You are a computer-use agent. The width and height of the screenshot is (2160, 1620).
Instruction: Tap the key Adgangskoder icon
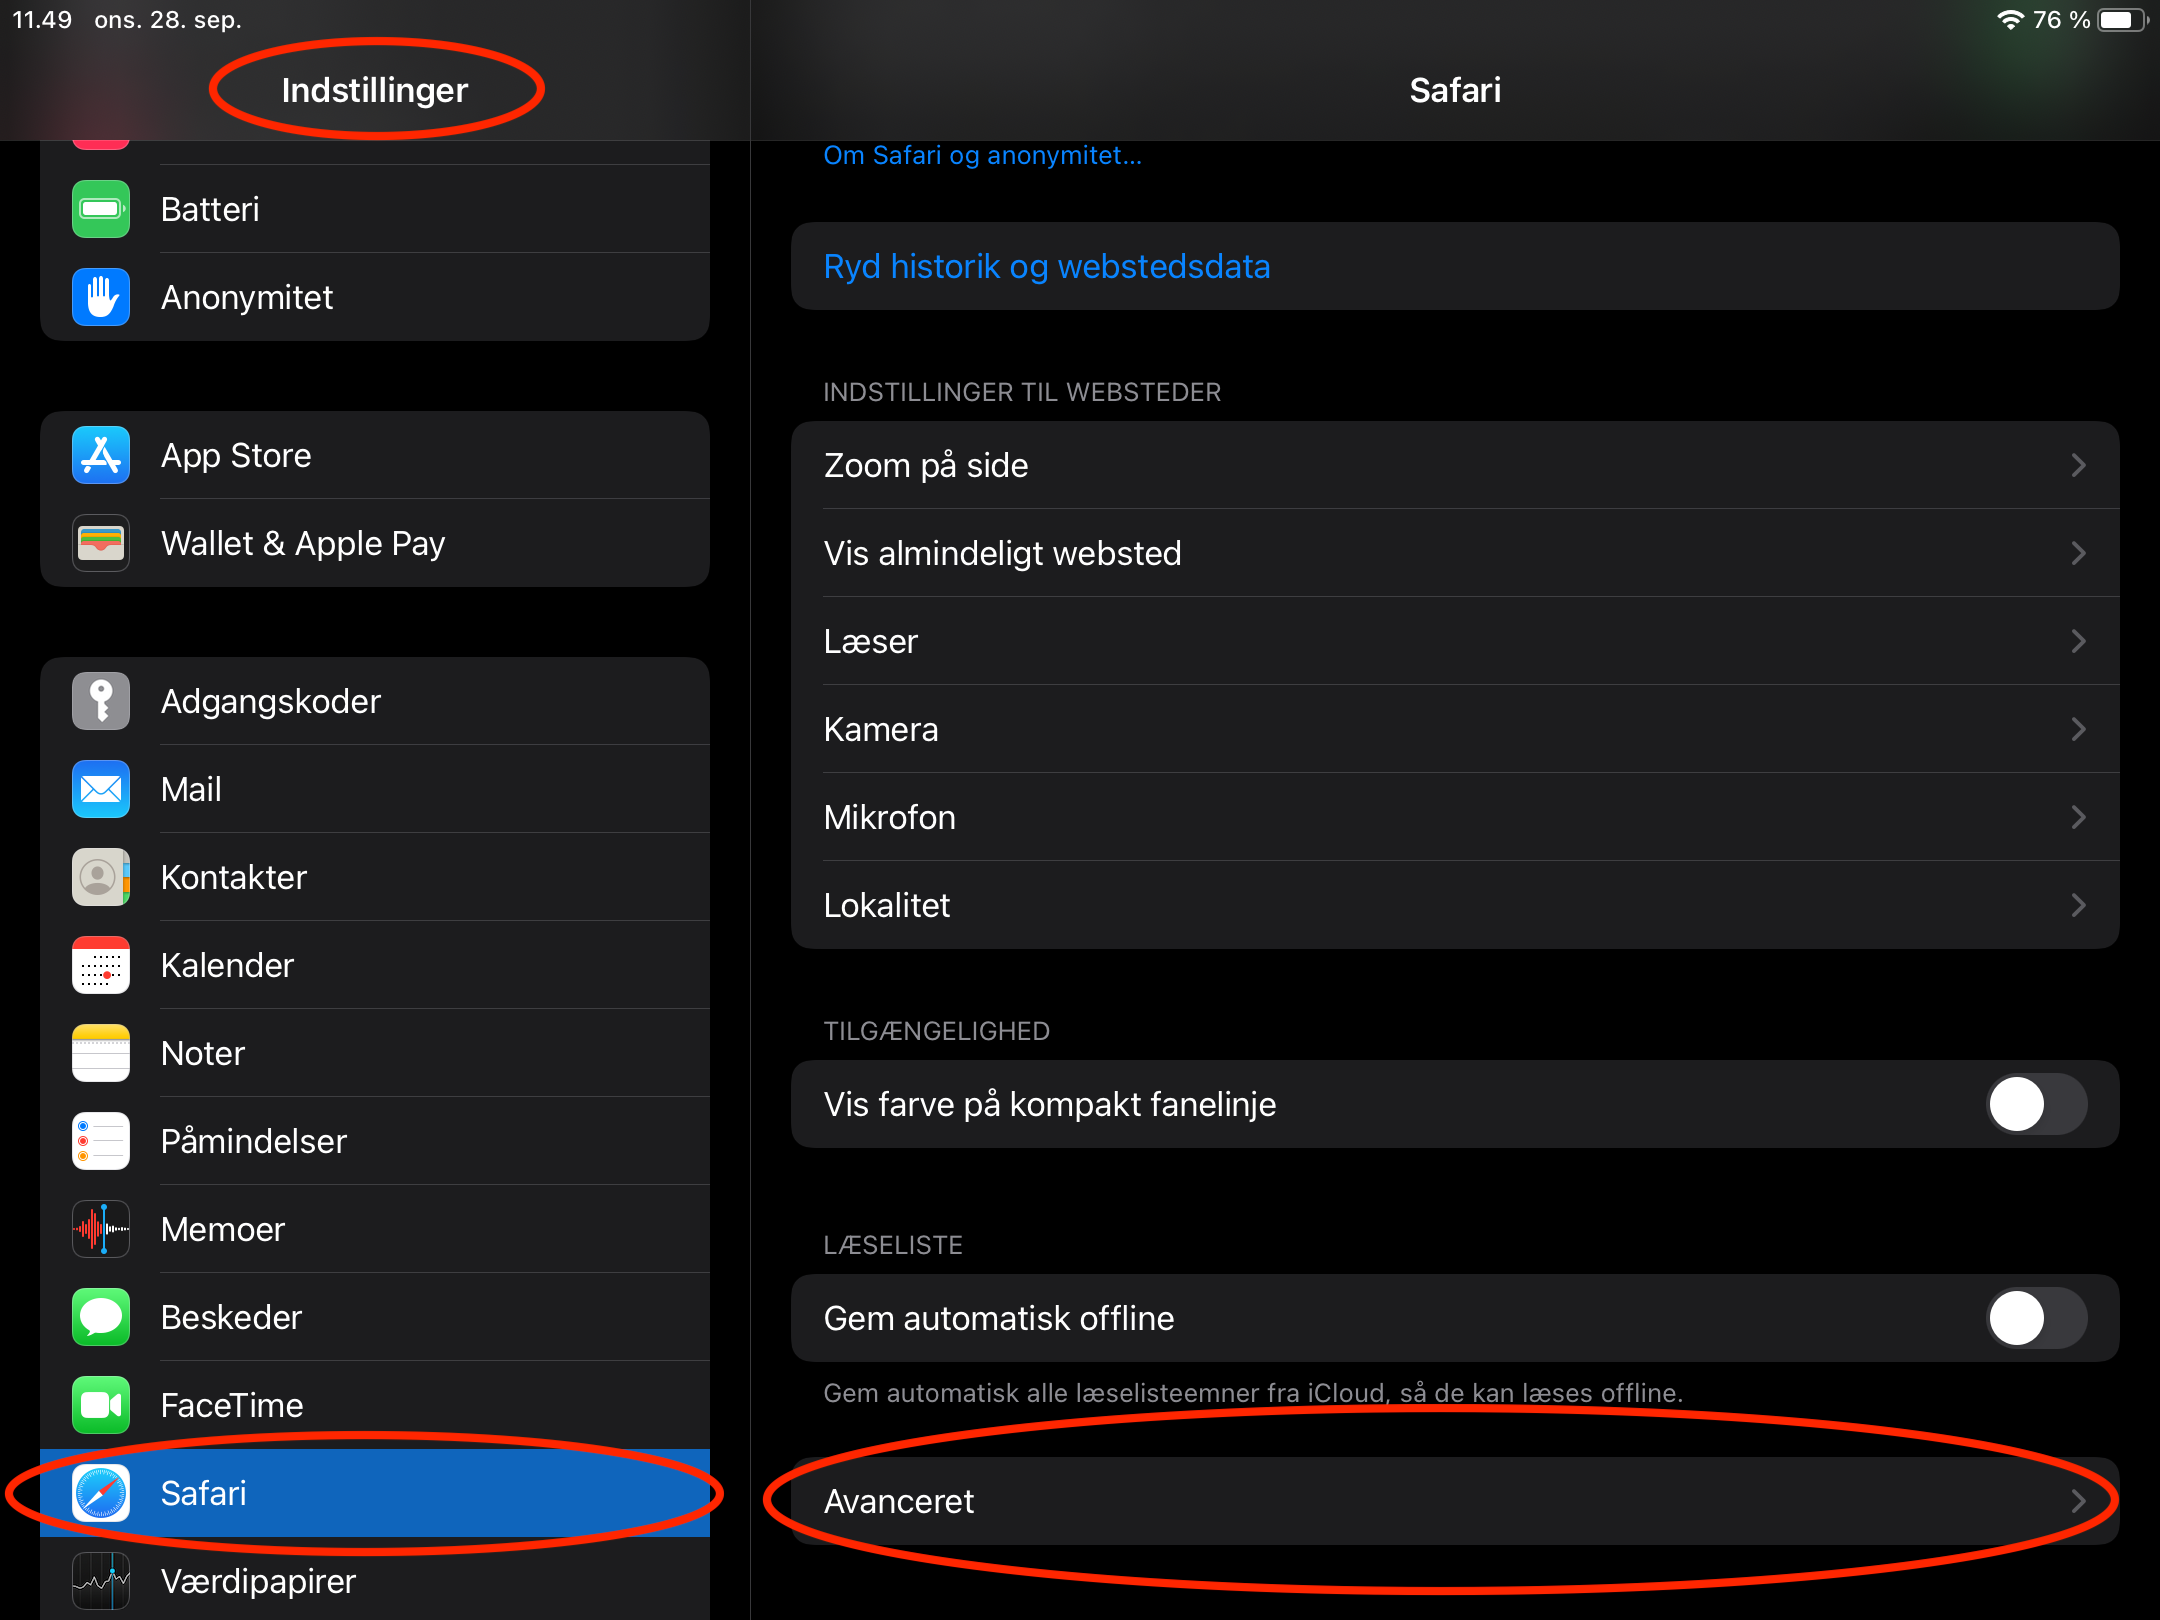tap(101, 701)
